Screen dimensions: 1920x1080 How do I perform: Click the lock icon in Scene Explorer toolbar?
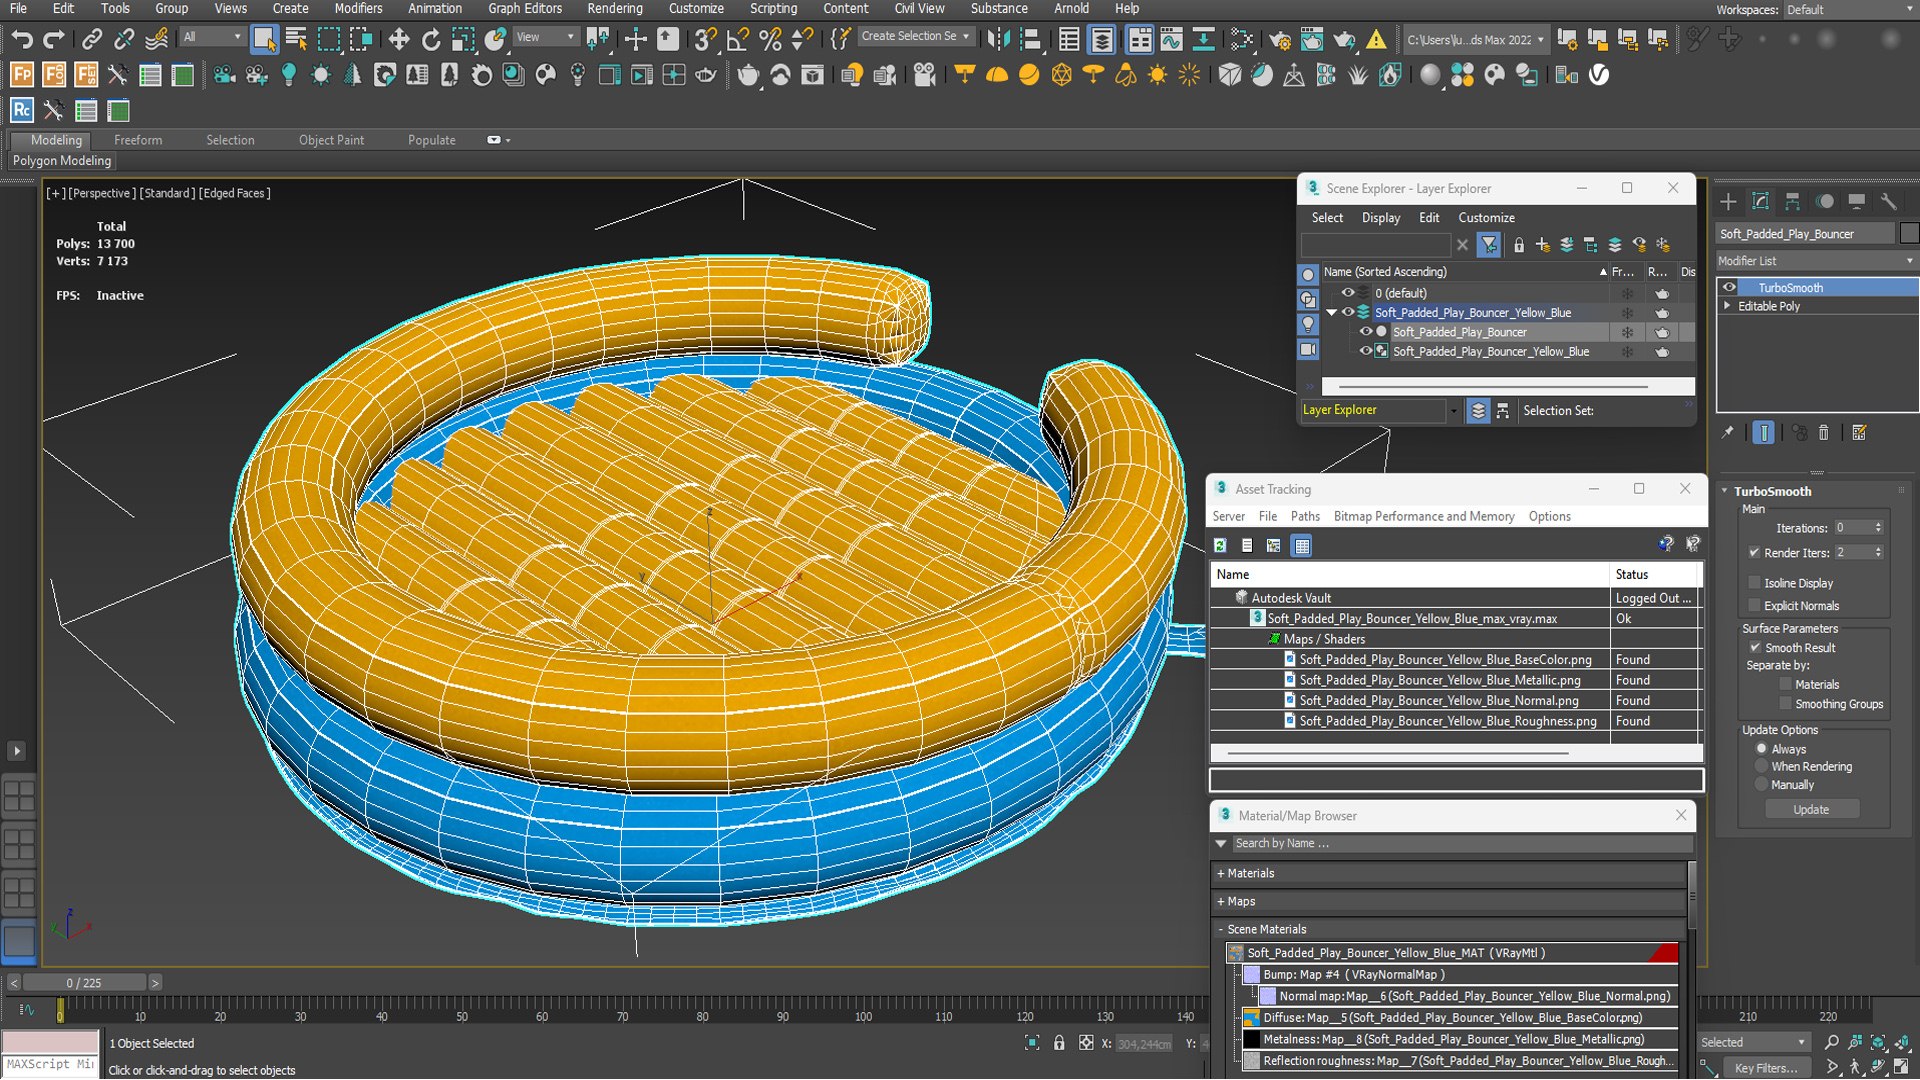click(1519, 244)
